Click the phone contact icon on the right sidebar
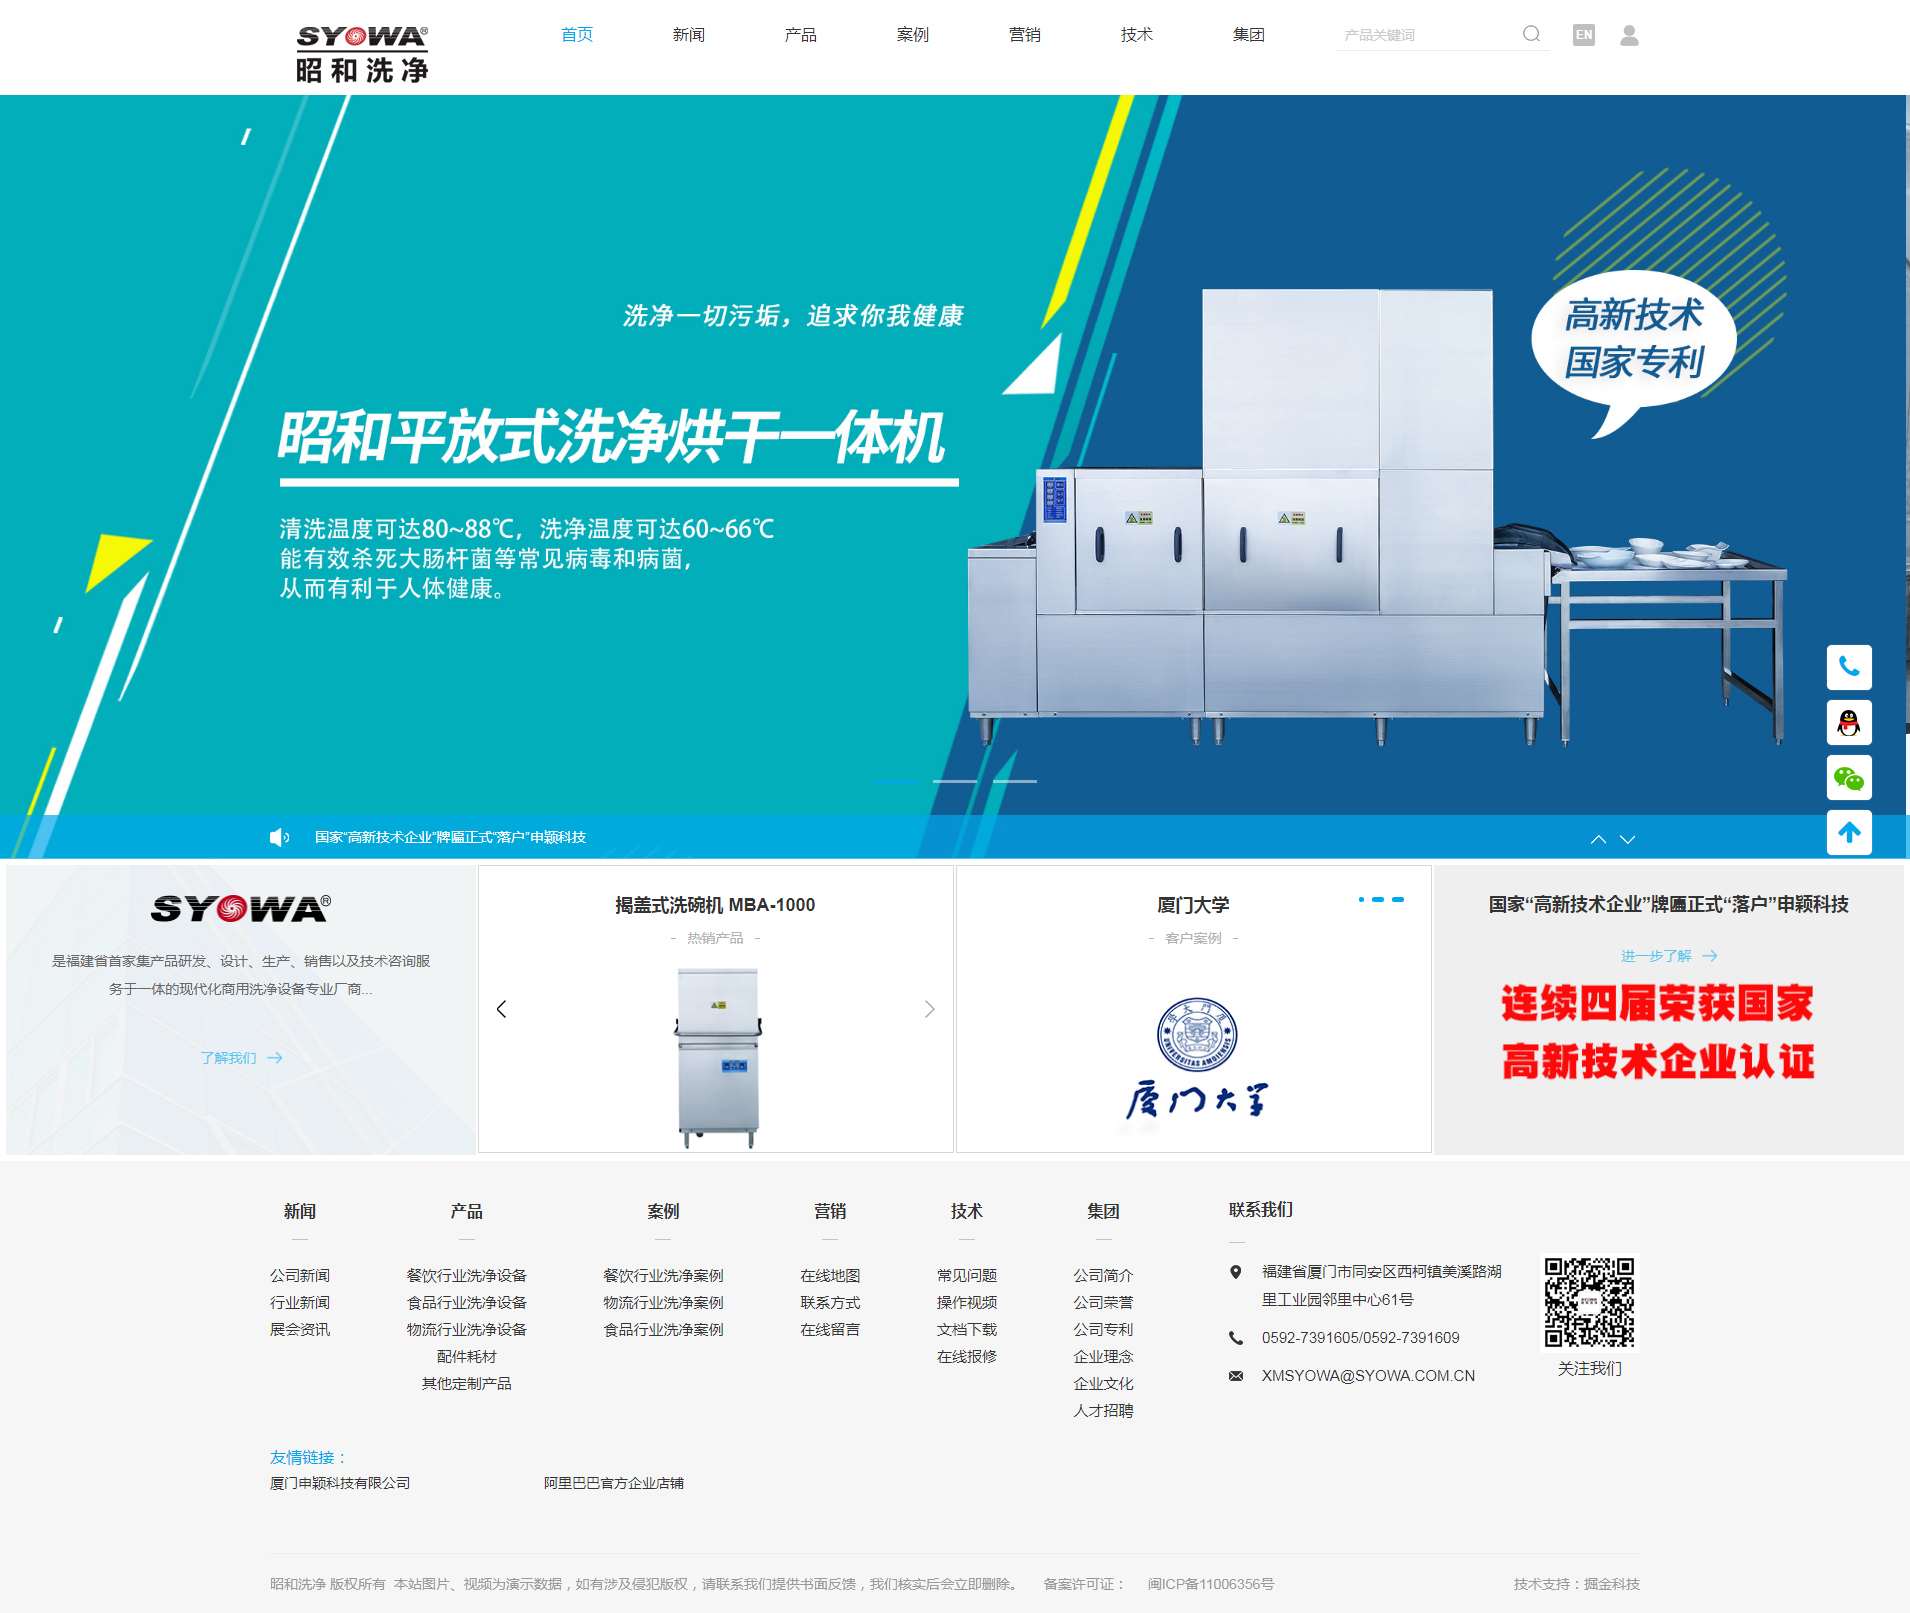 1849,668
